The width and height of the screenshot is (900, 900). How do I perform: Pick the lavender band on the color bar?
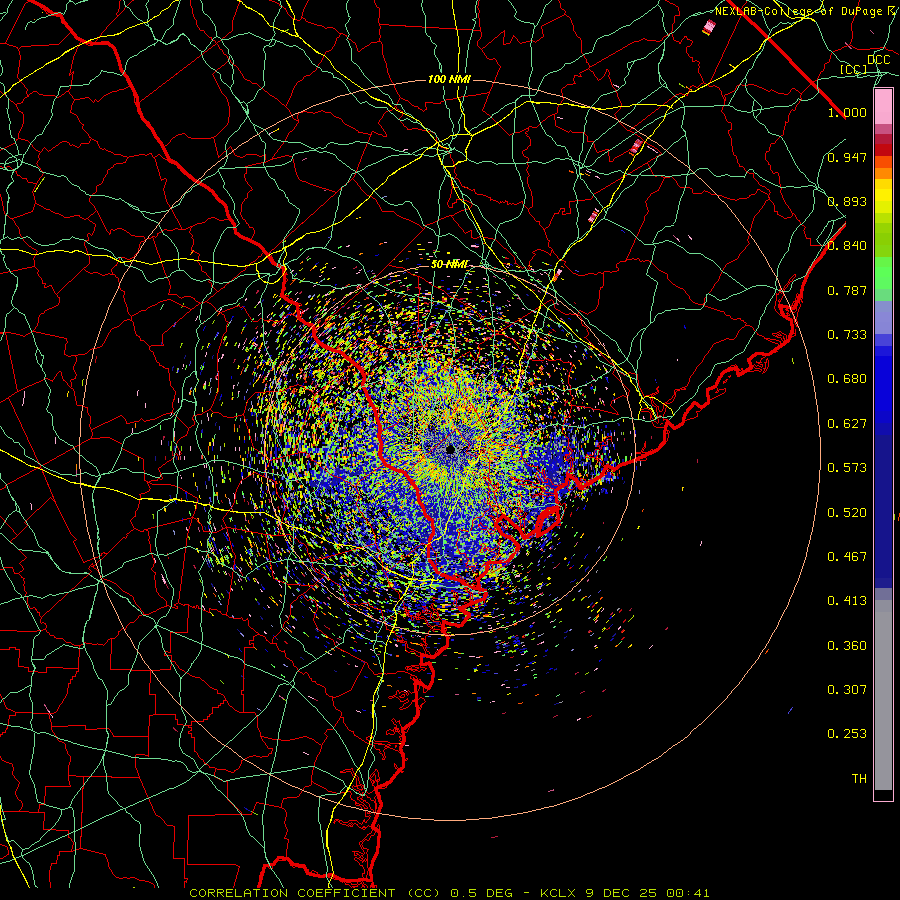[883, 318]
